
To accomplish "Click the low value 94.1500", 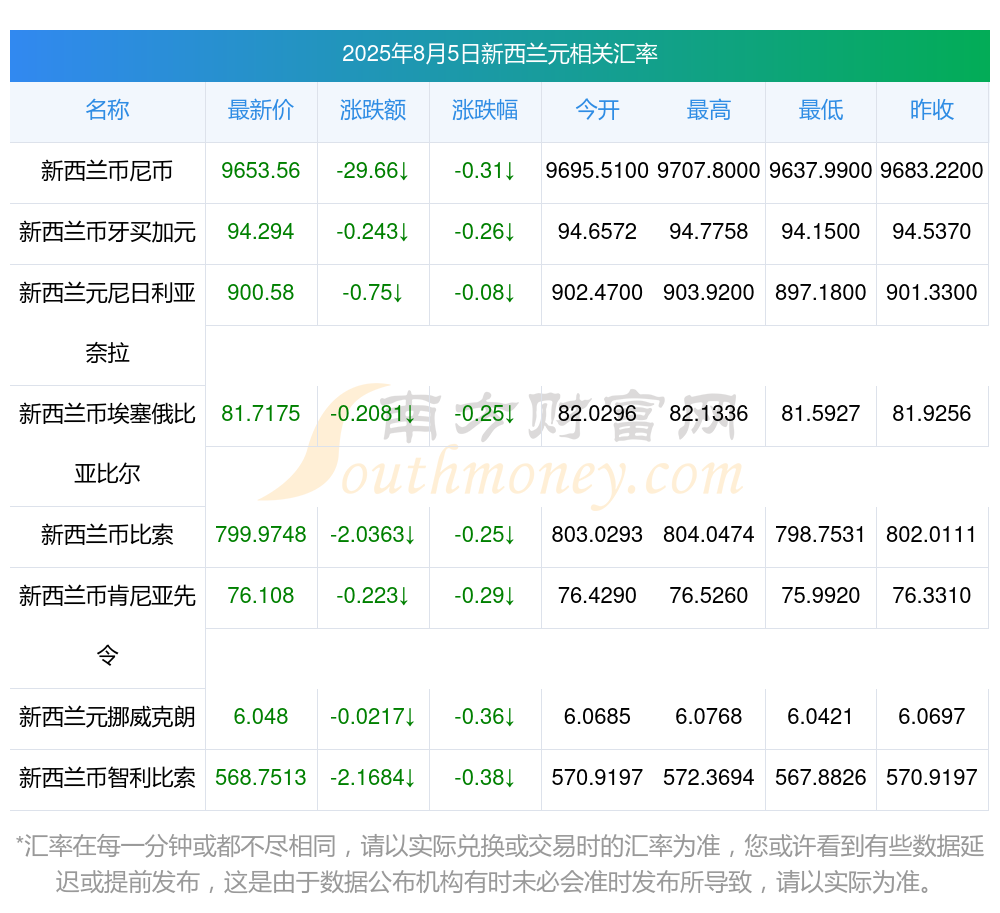I will coord(821,231).
